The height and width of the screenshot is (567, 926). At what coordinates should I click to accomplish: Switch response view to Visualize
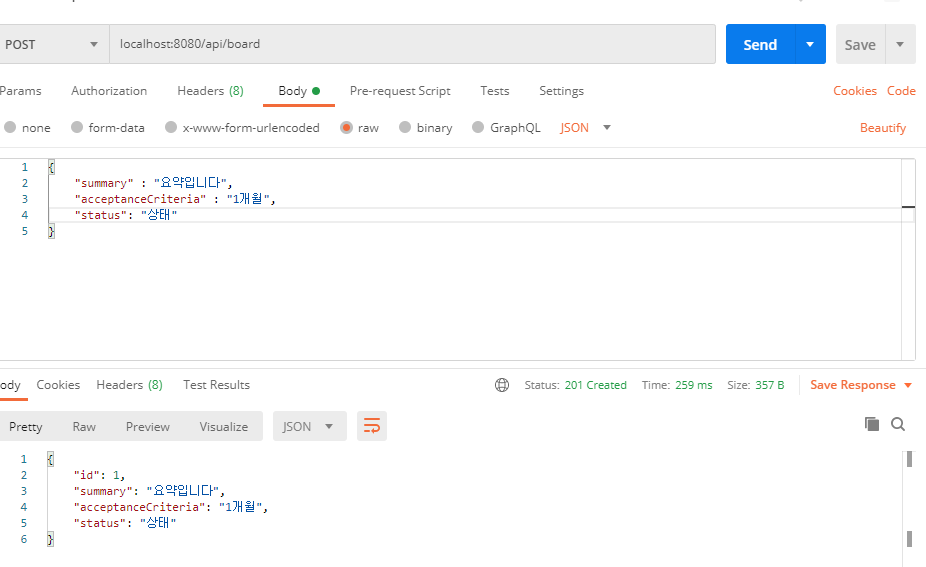point(224,426)
